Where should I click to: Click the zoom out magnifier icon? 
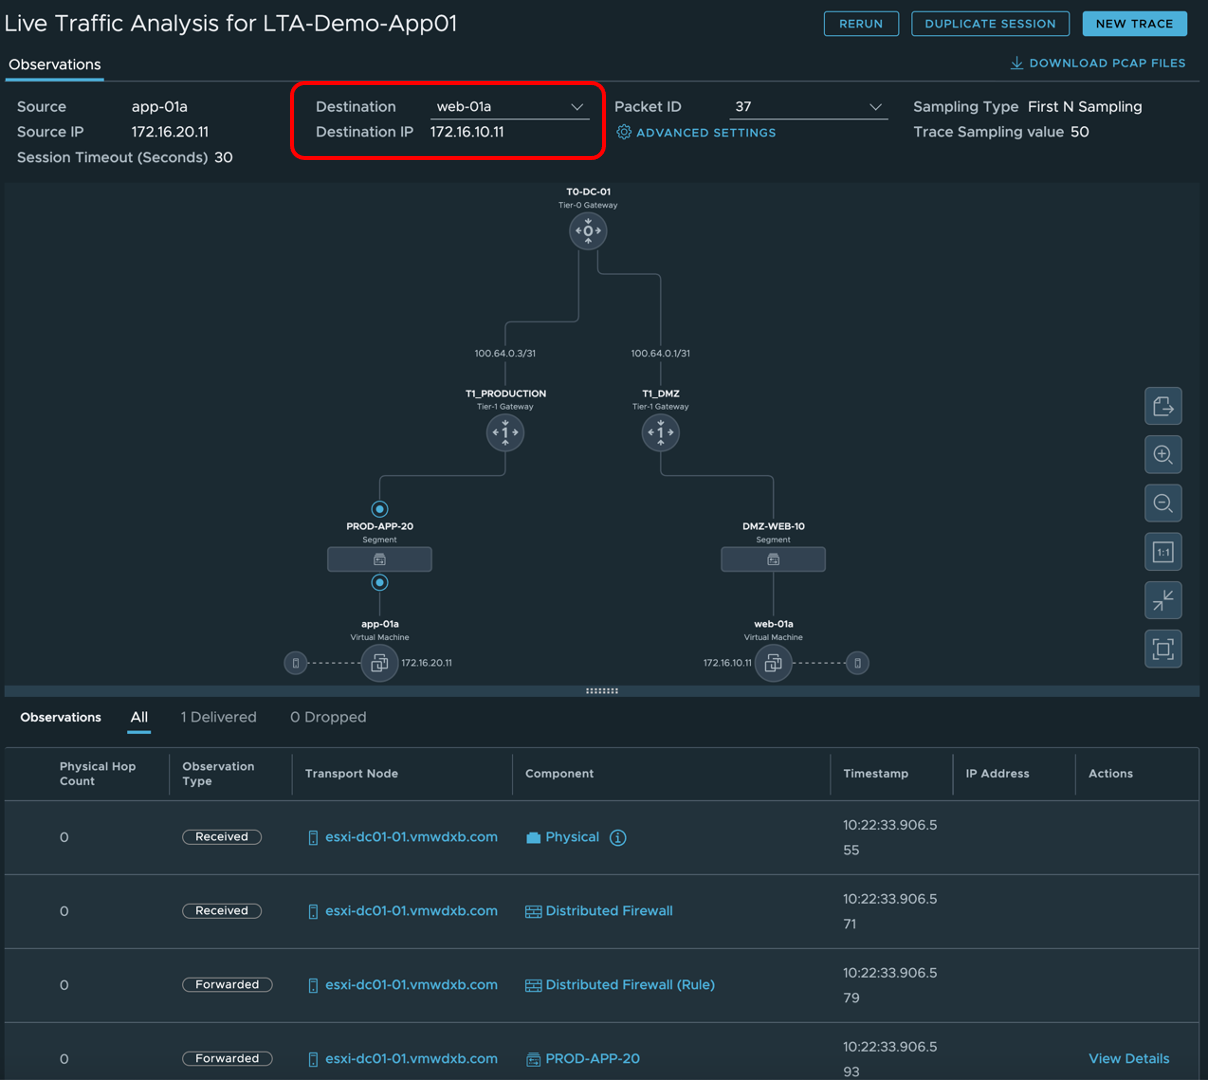[x=1163, y=503]
